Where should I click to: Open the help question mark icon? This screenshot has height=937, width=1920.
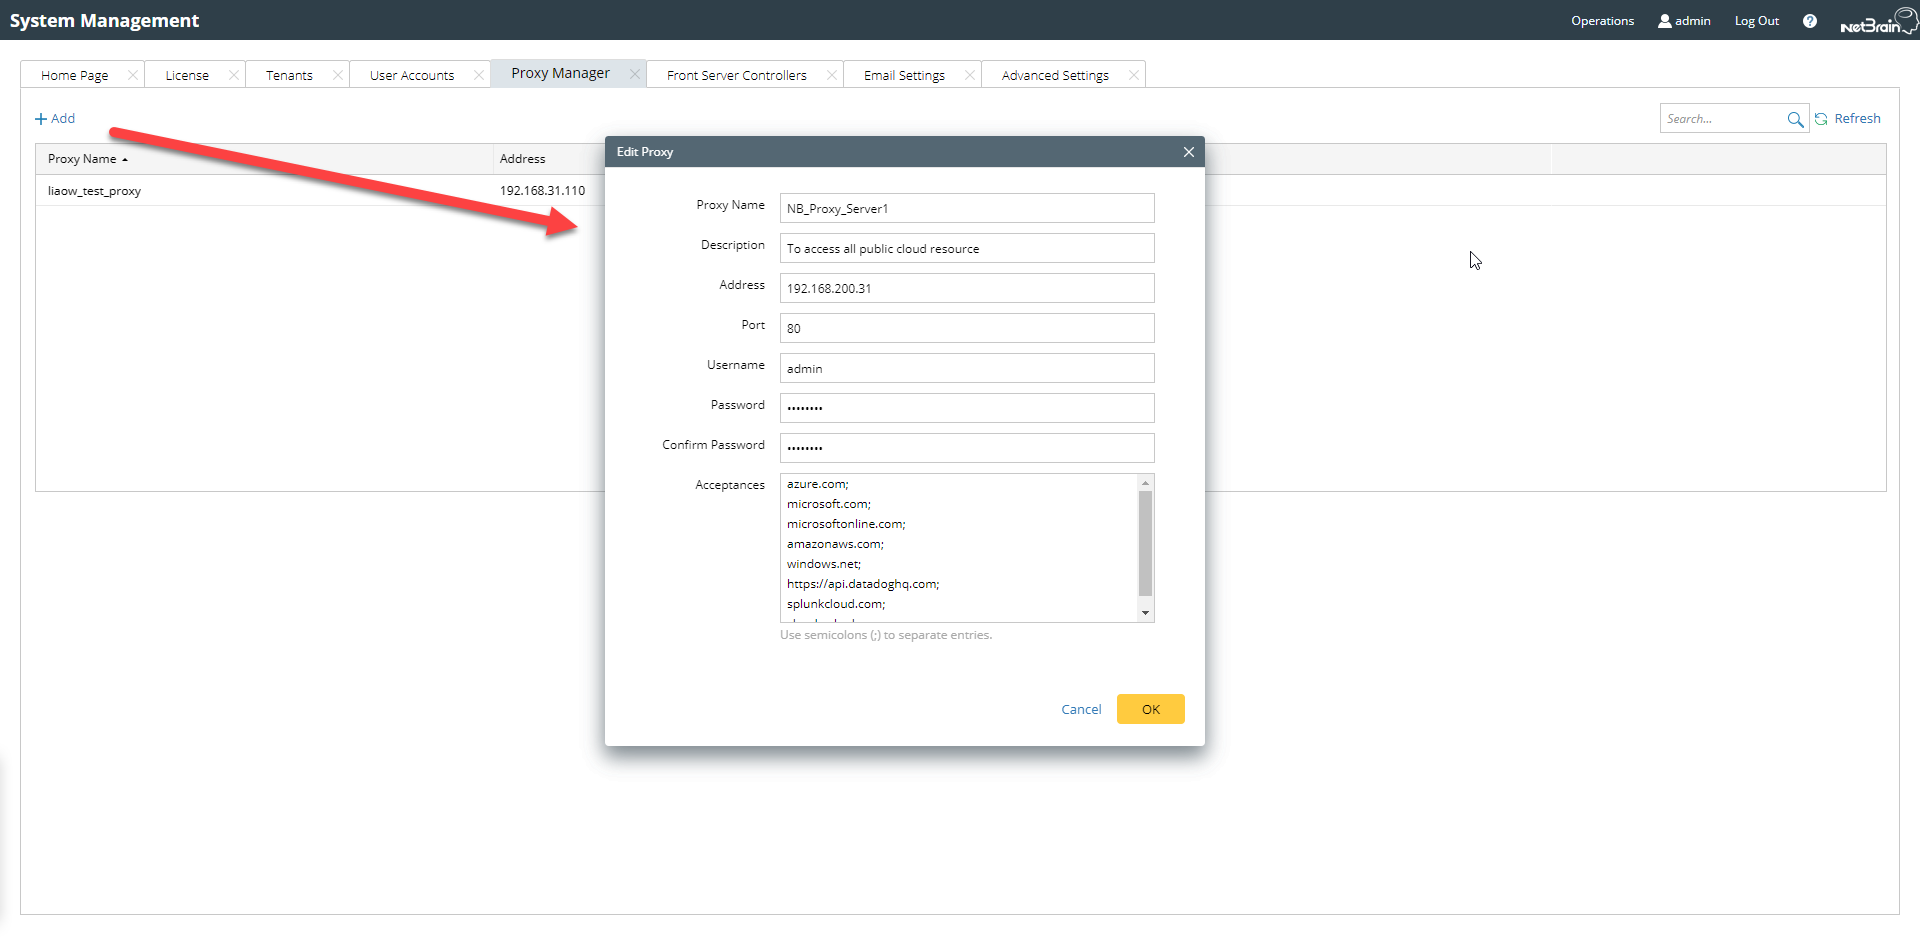1810,21
